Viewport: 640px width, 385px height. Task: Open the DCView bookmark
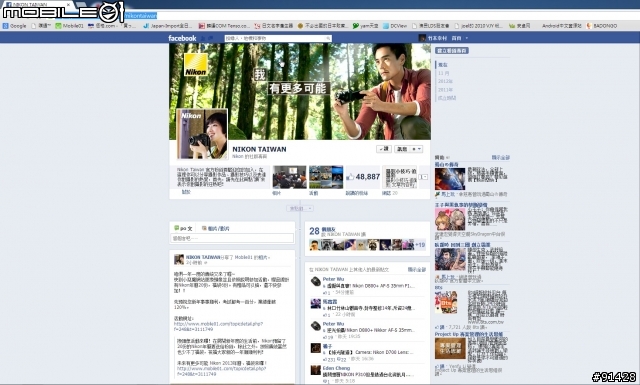pos(395,26)
